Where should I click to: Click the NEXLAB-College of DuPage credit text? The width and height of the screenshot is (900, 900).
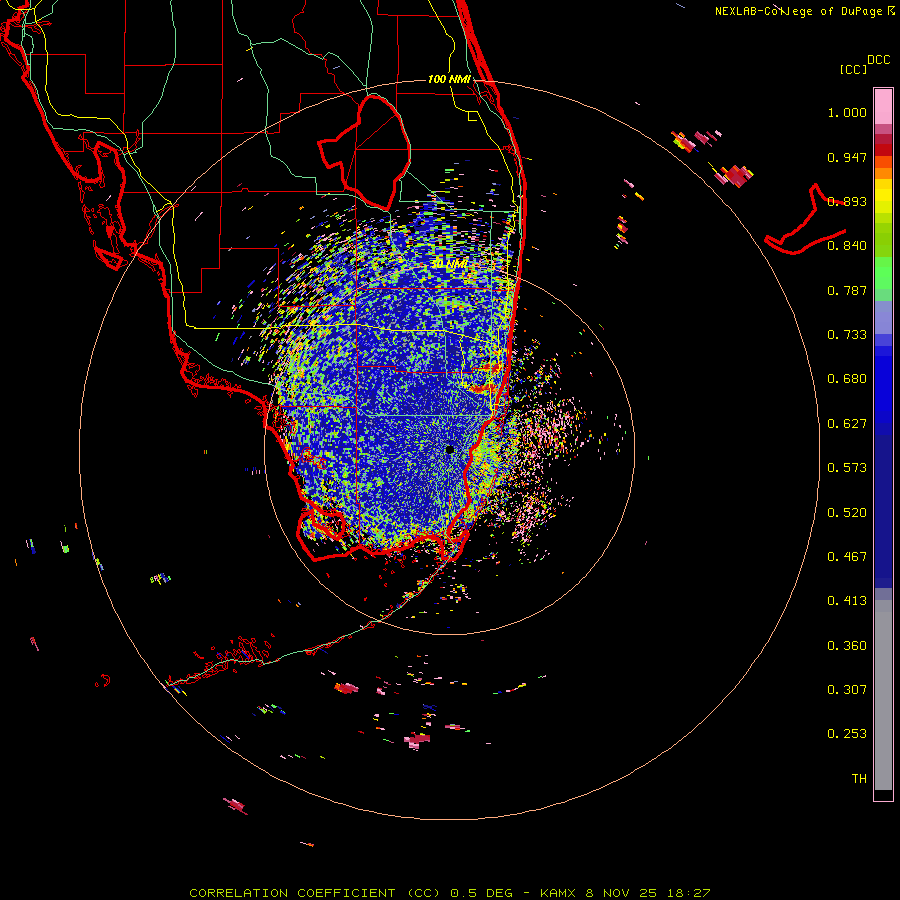798,11
